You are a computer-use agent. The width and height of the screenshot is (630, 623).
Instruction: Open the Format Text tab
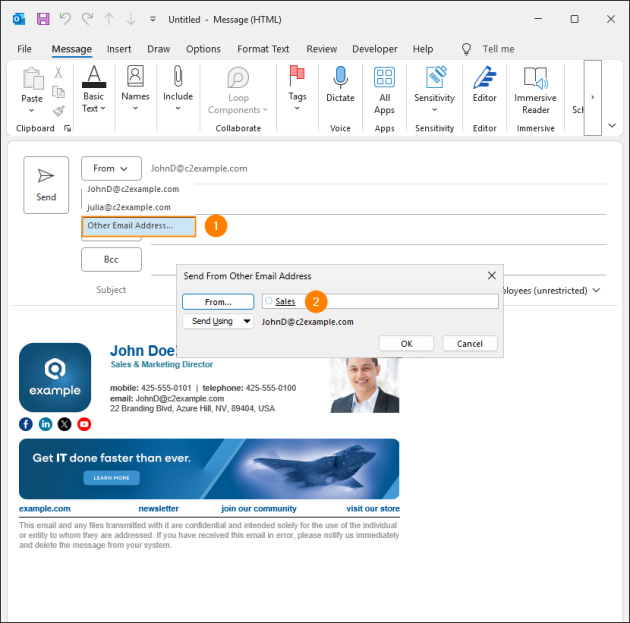pos(263,49)
